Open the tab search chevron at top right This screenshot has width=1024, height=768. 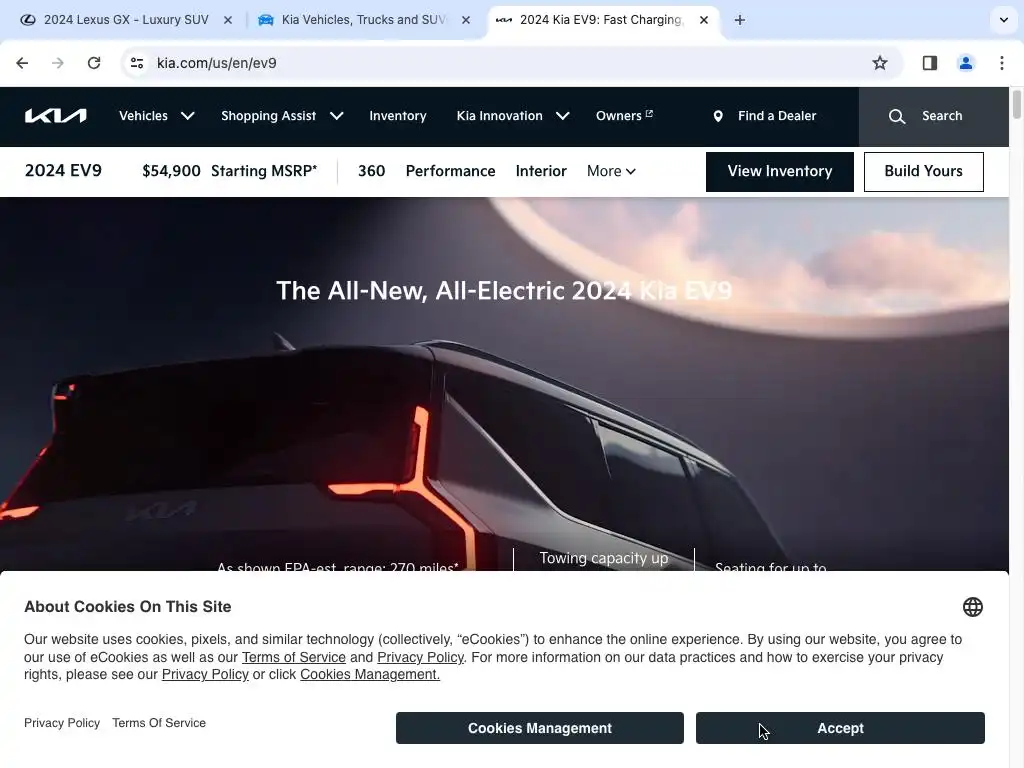(1004, 20)
